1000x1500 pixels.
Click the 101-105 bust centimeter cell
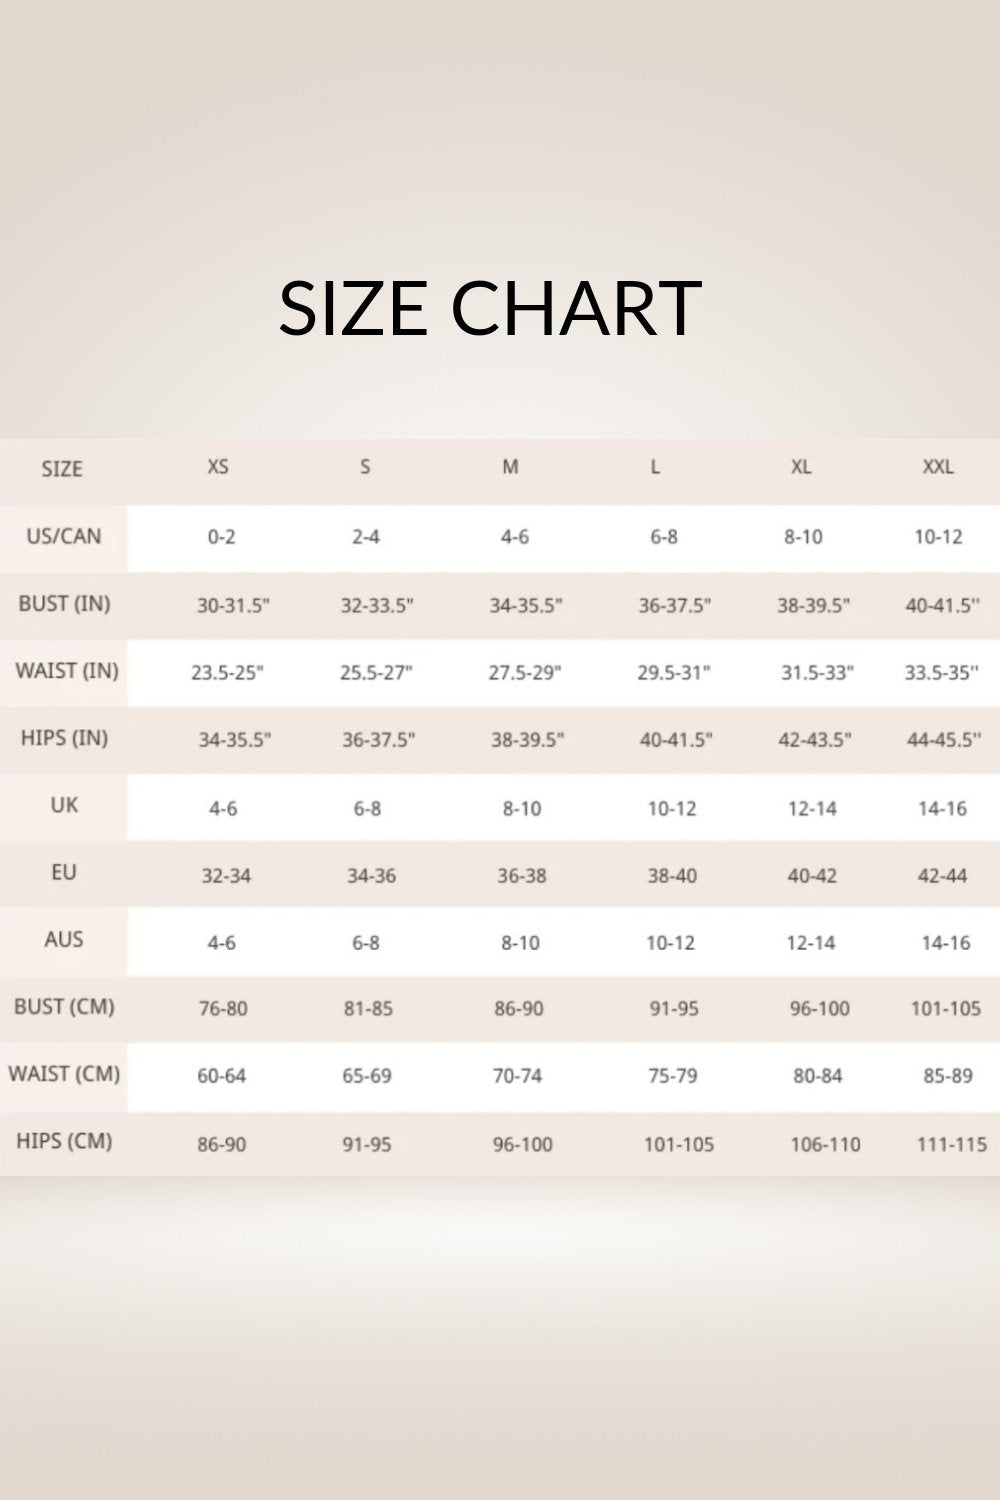pos(945,1009)
